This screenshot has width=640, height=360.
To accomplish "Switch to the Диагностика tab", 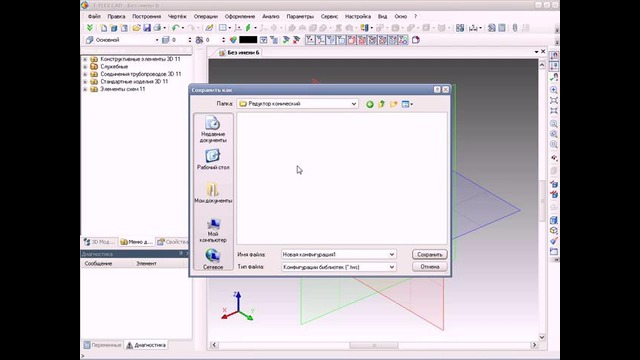I will pos(146,345).
